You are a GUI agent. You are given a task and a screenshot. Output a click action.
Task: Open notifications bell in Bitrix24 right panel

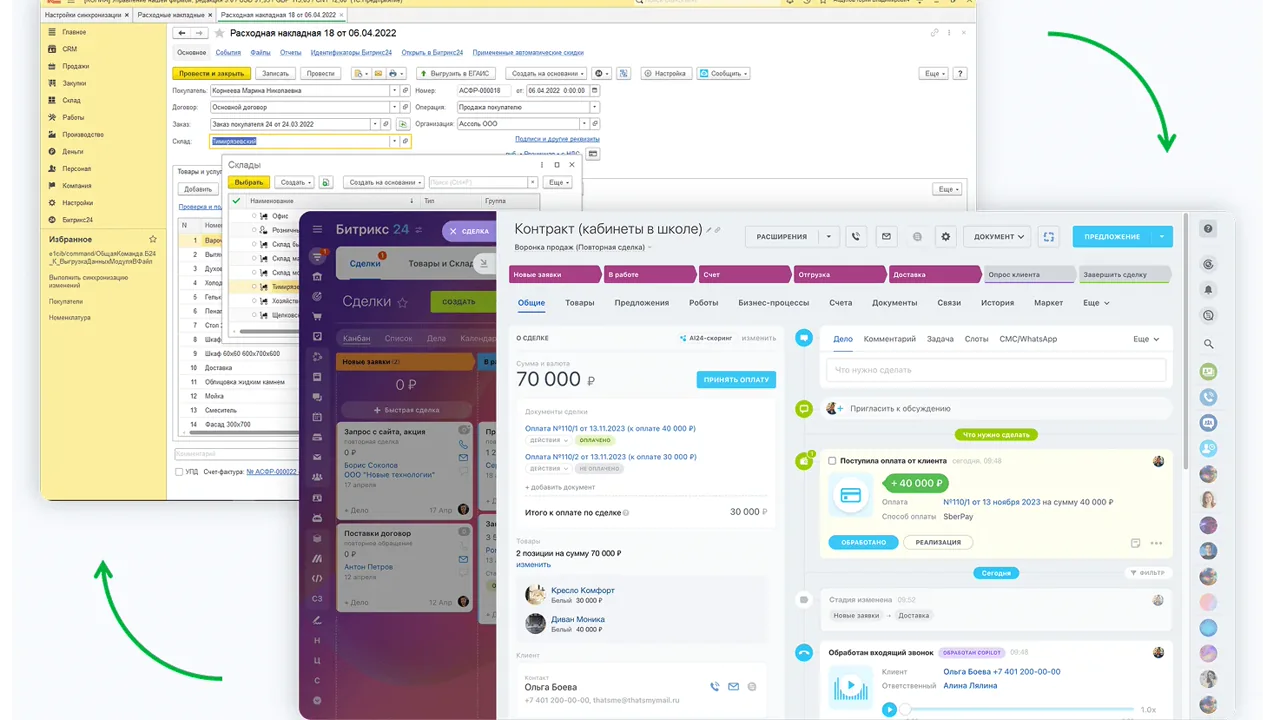click(1209, 290)
